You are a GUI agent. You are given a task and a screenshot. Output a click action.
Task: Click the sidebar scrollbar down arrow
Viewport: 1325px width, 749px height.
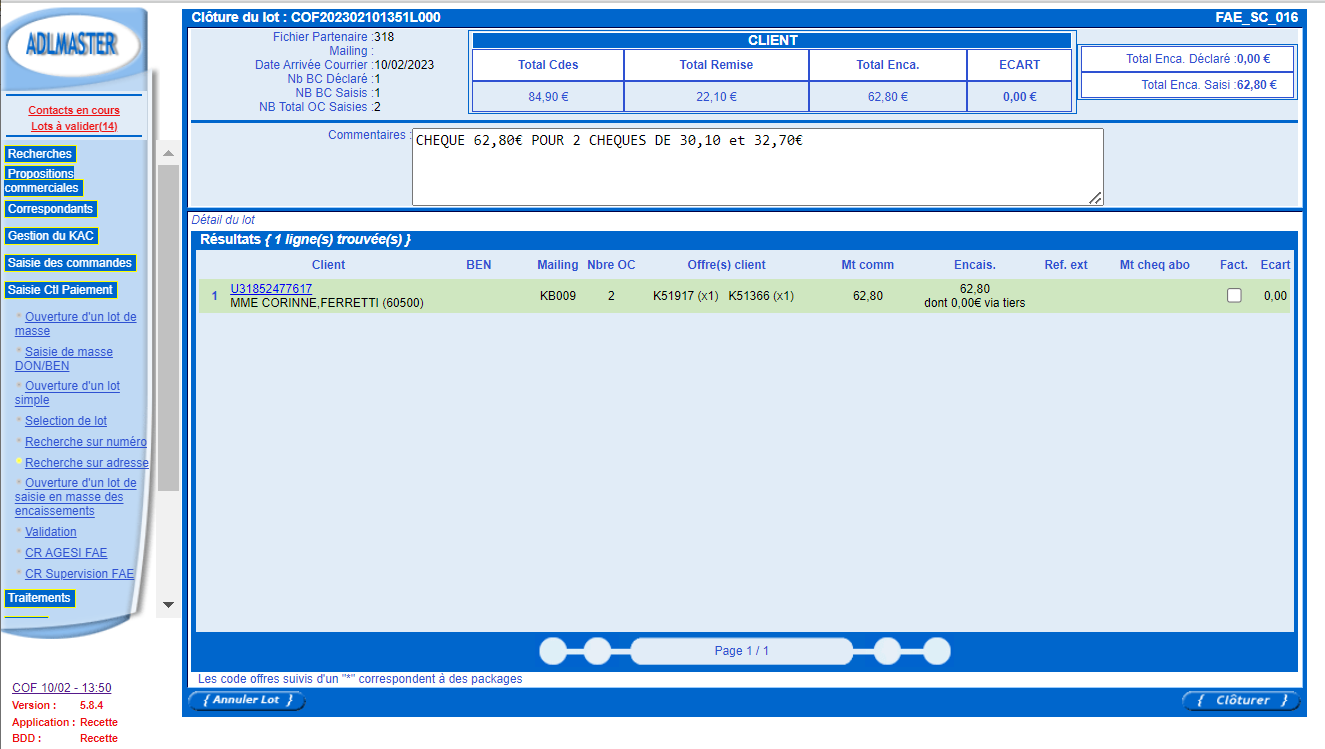click(x=168, y=605)
